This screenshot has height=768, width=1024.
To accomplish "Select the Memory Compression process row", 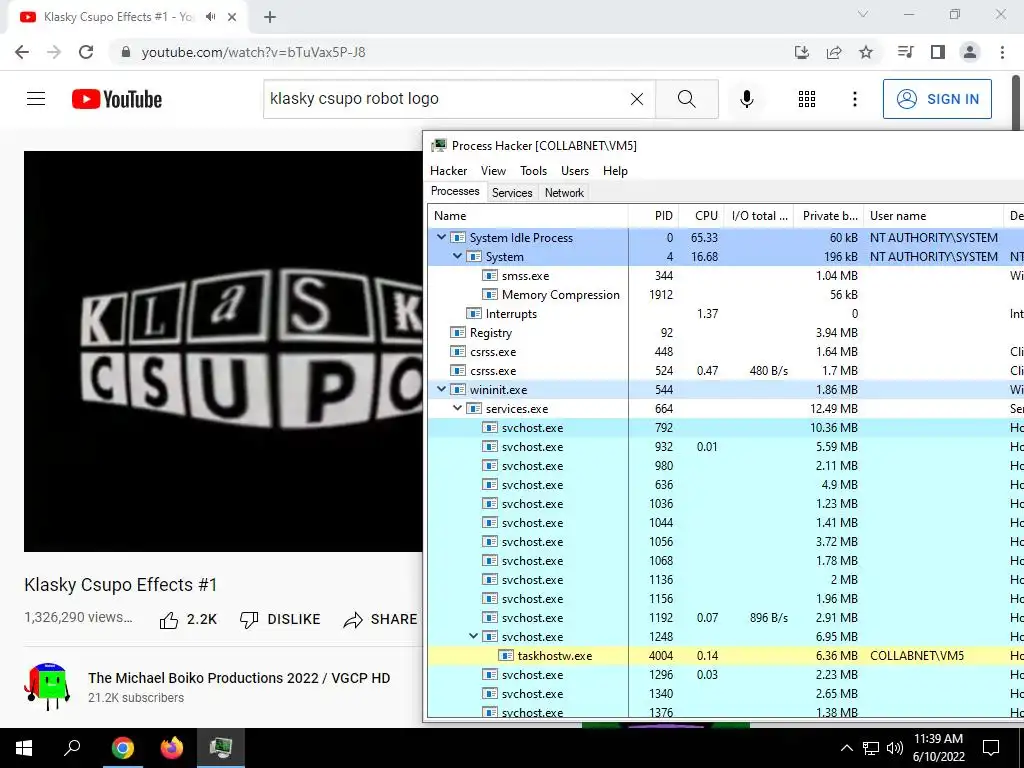I will pyautogui.click(x=725, y=294).
